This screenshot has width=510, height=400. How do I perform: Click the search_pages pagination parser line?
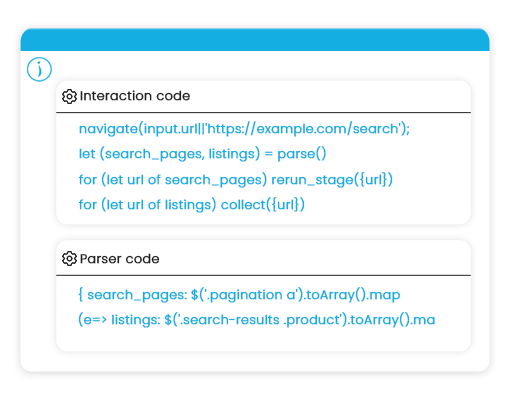coord(239,295)
